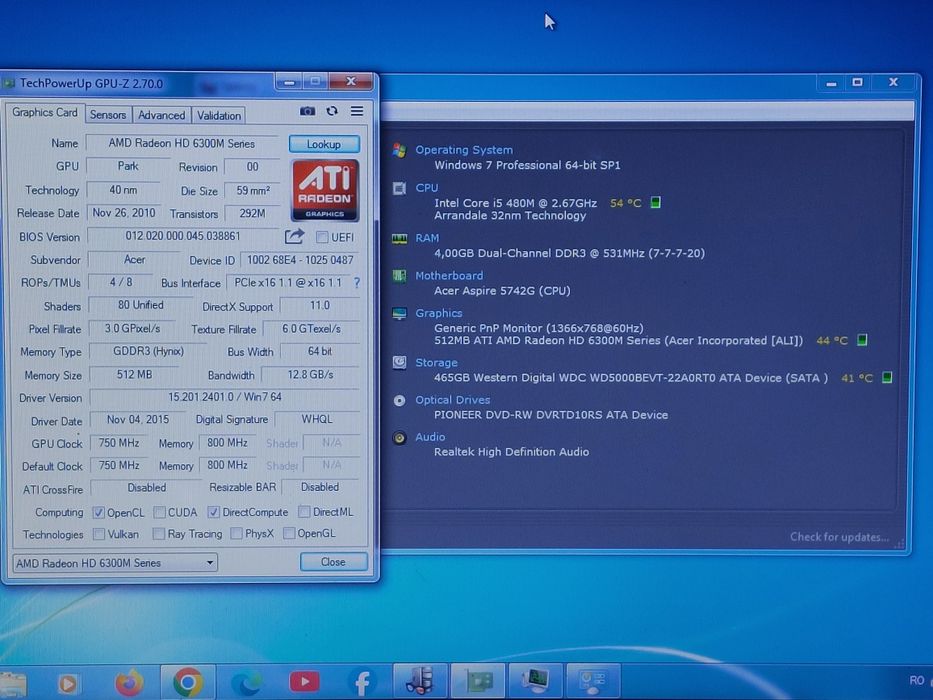Take a GPU-Z screenshot with the camera icon
This screenshot has height=700, width=933.
coord(307,111)
